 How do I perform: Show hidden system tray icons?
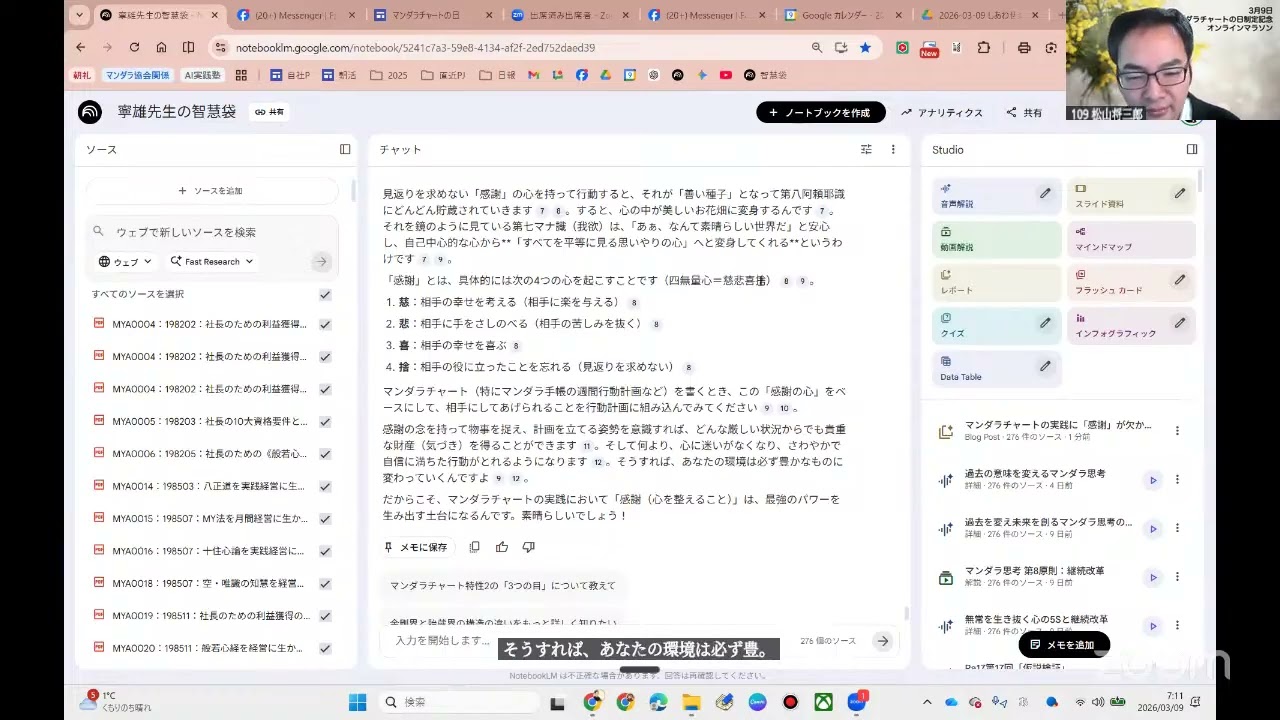point(927,702)
